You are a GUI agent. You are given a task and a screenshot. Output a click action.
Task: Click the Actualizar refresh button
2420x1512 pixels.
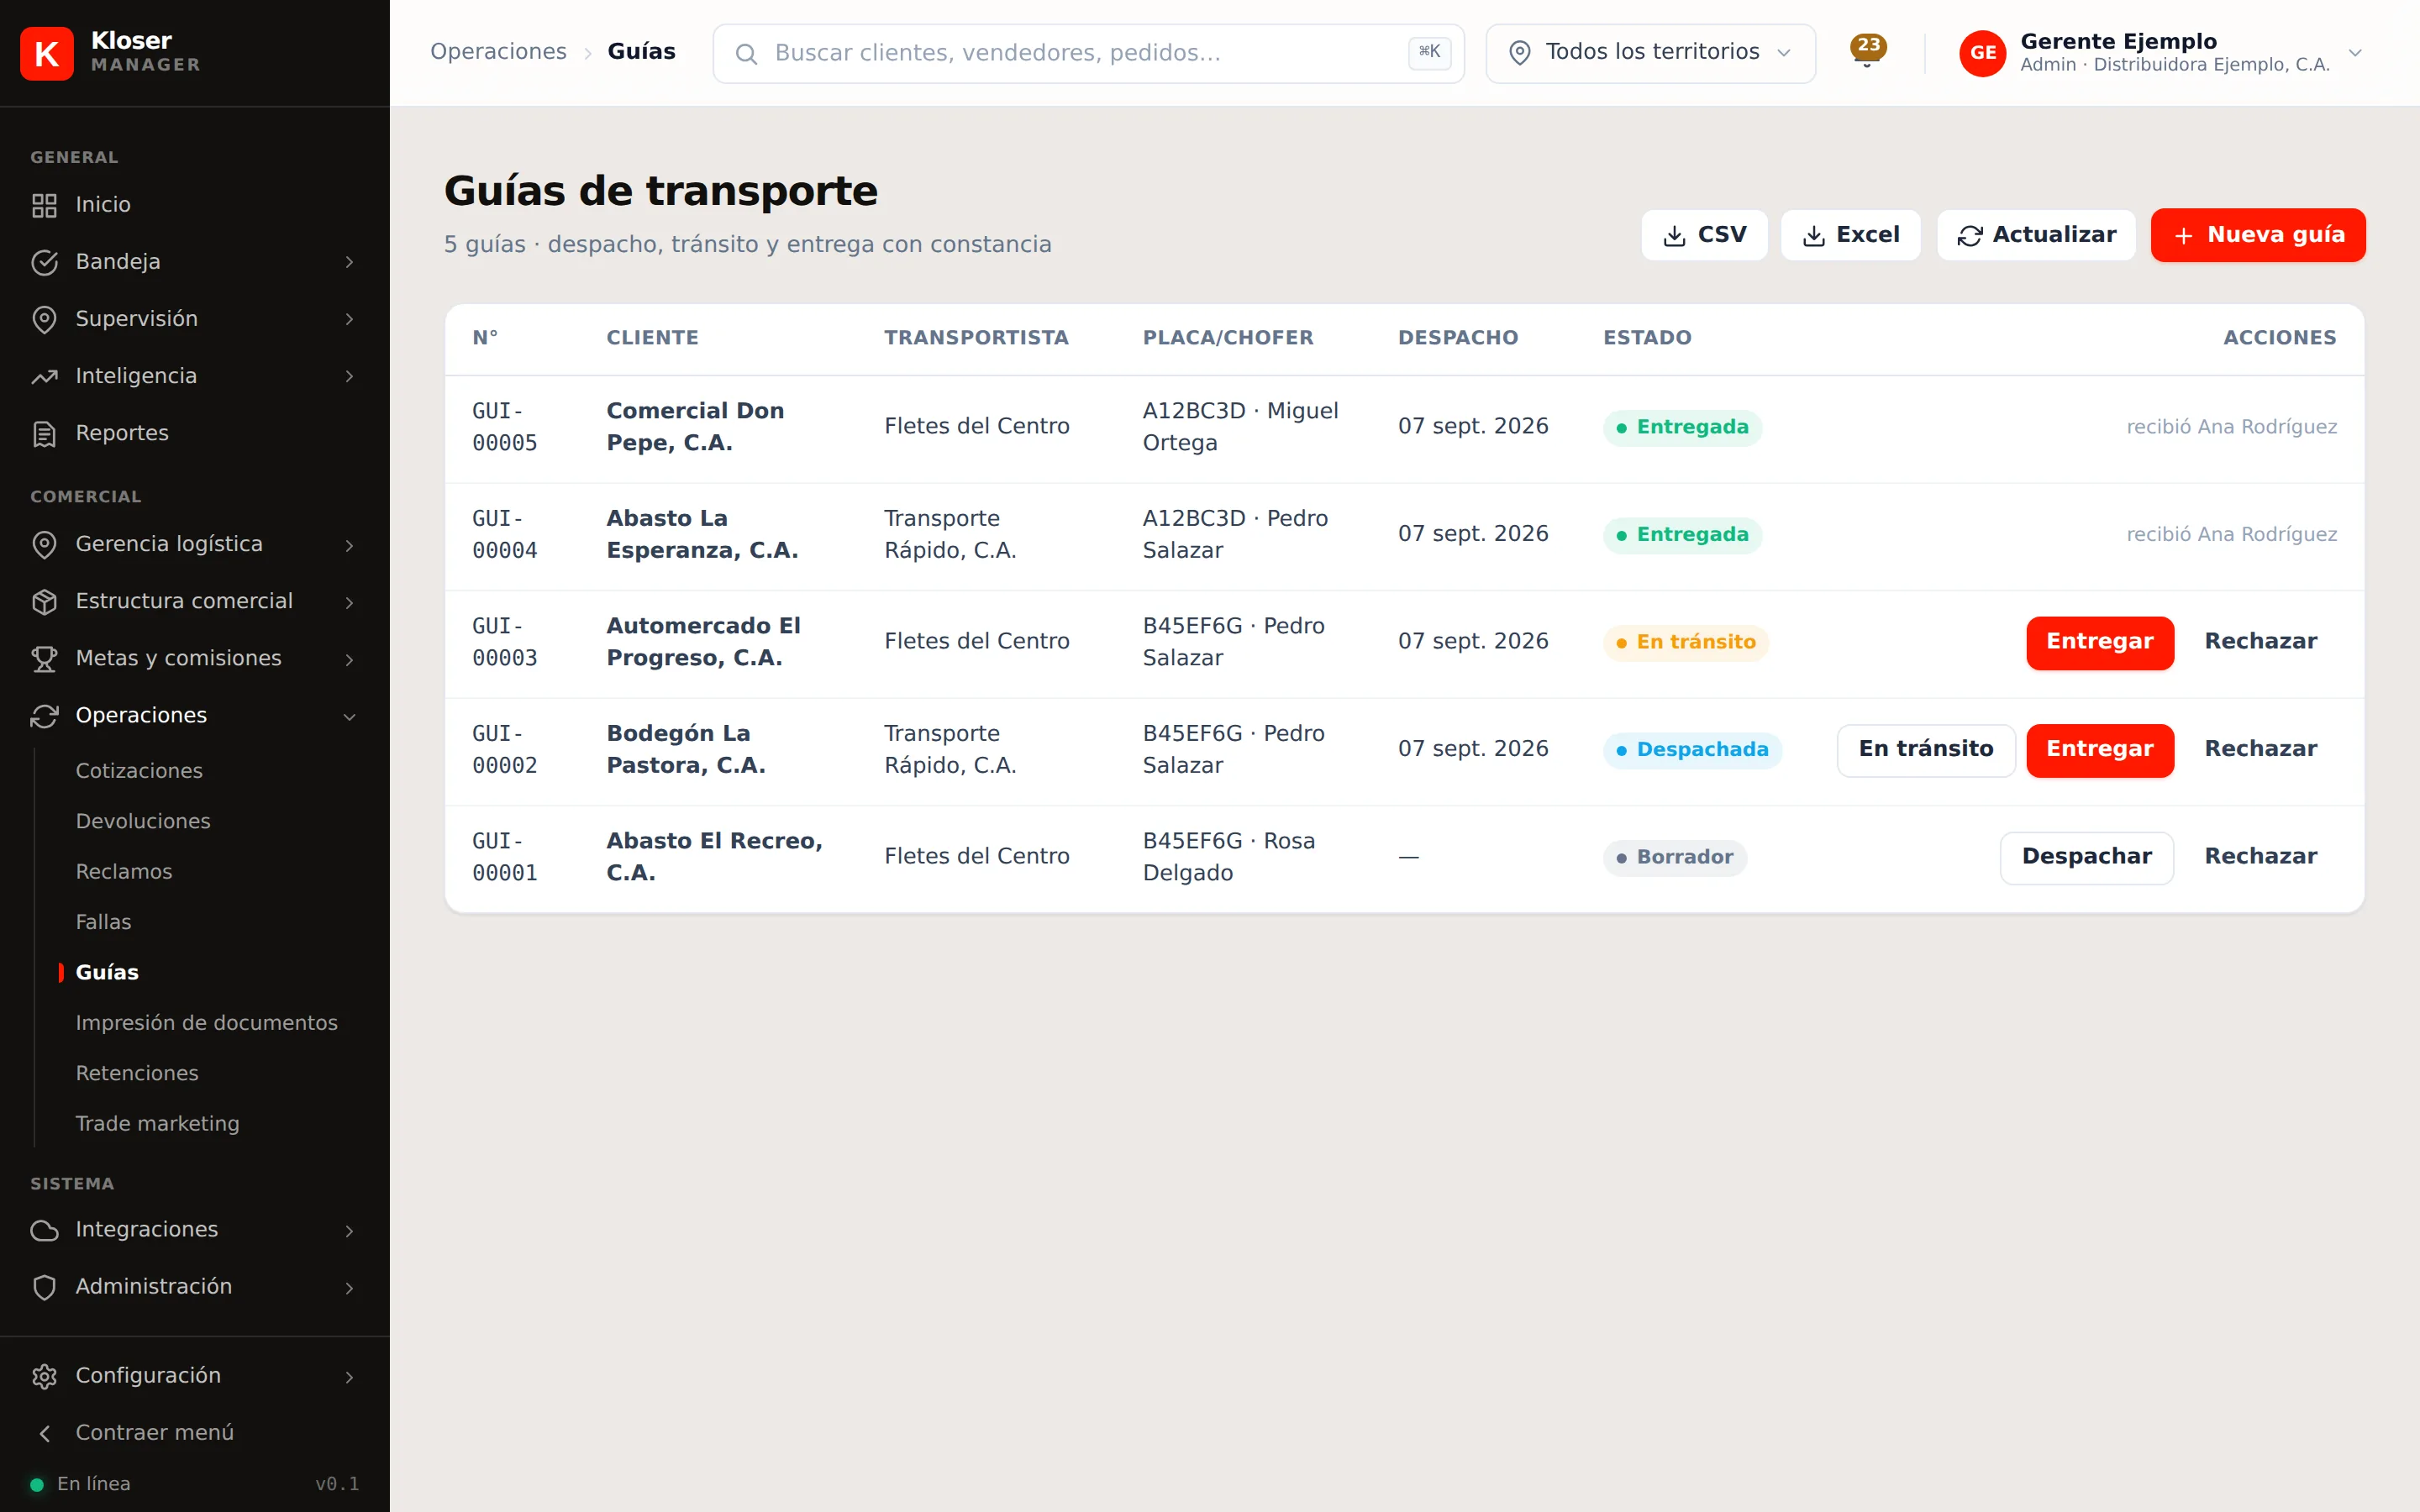[2036, 235]
